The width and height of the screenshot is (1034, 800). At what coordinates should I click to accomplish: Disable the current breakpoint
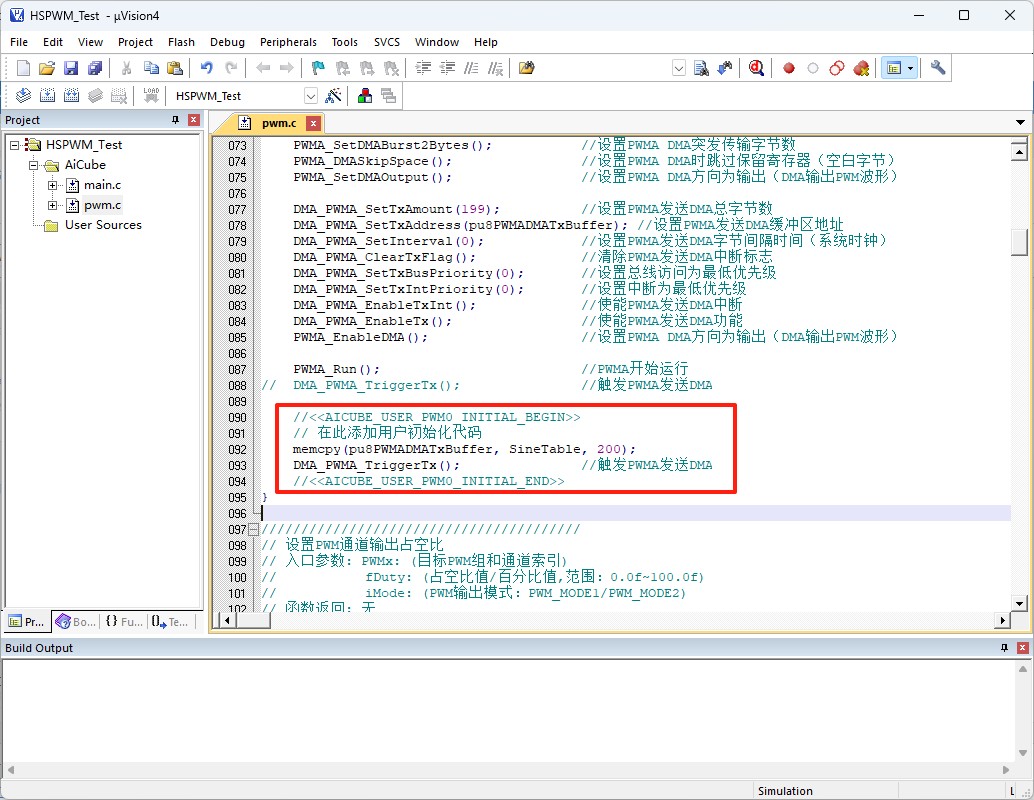click(x=812, y=68)
